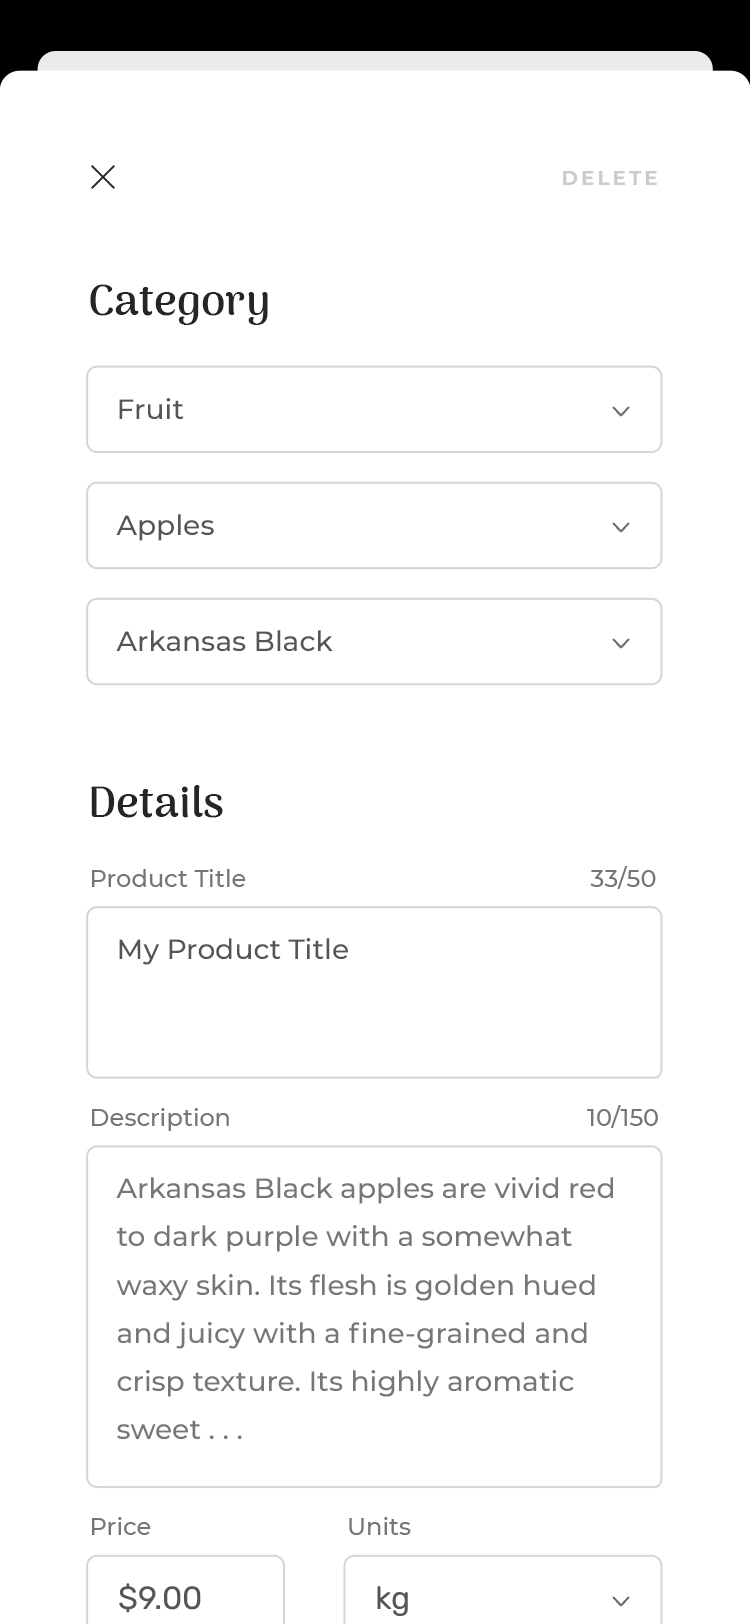This screenshot has width=750, height=1624.
Task: Click the DELETE button
Action: 610,178
